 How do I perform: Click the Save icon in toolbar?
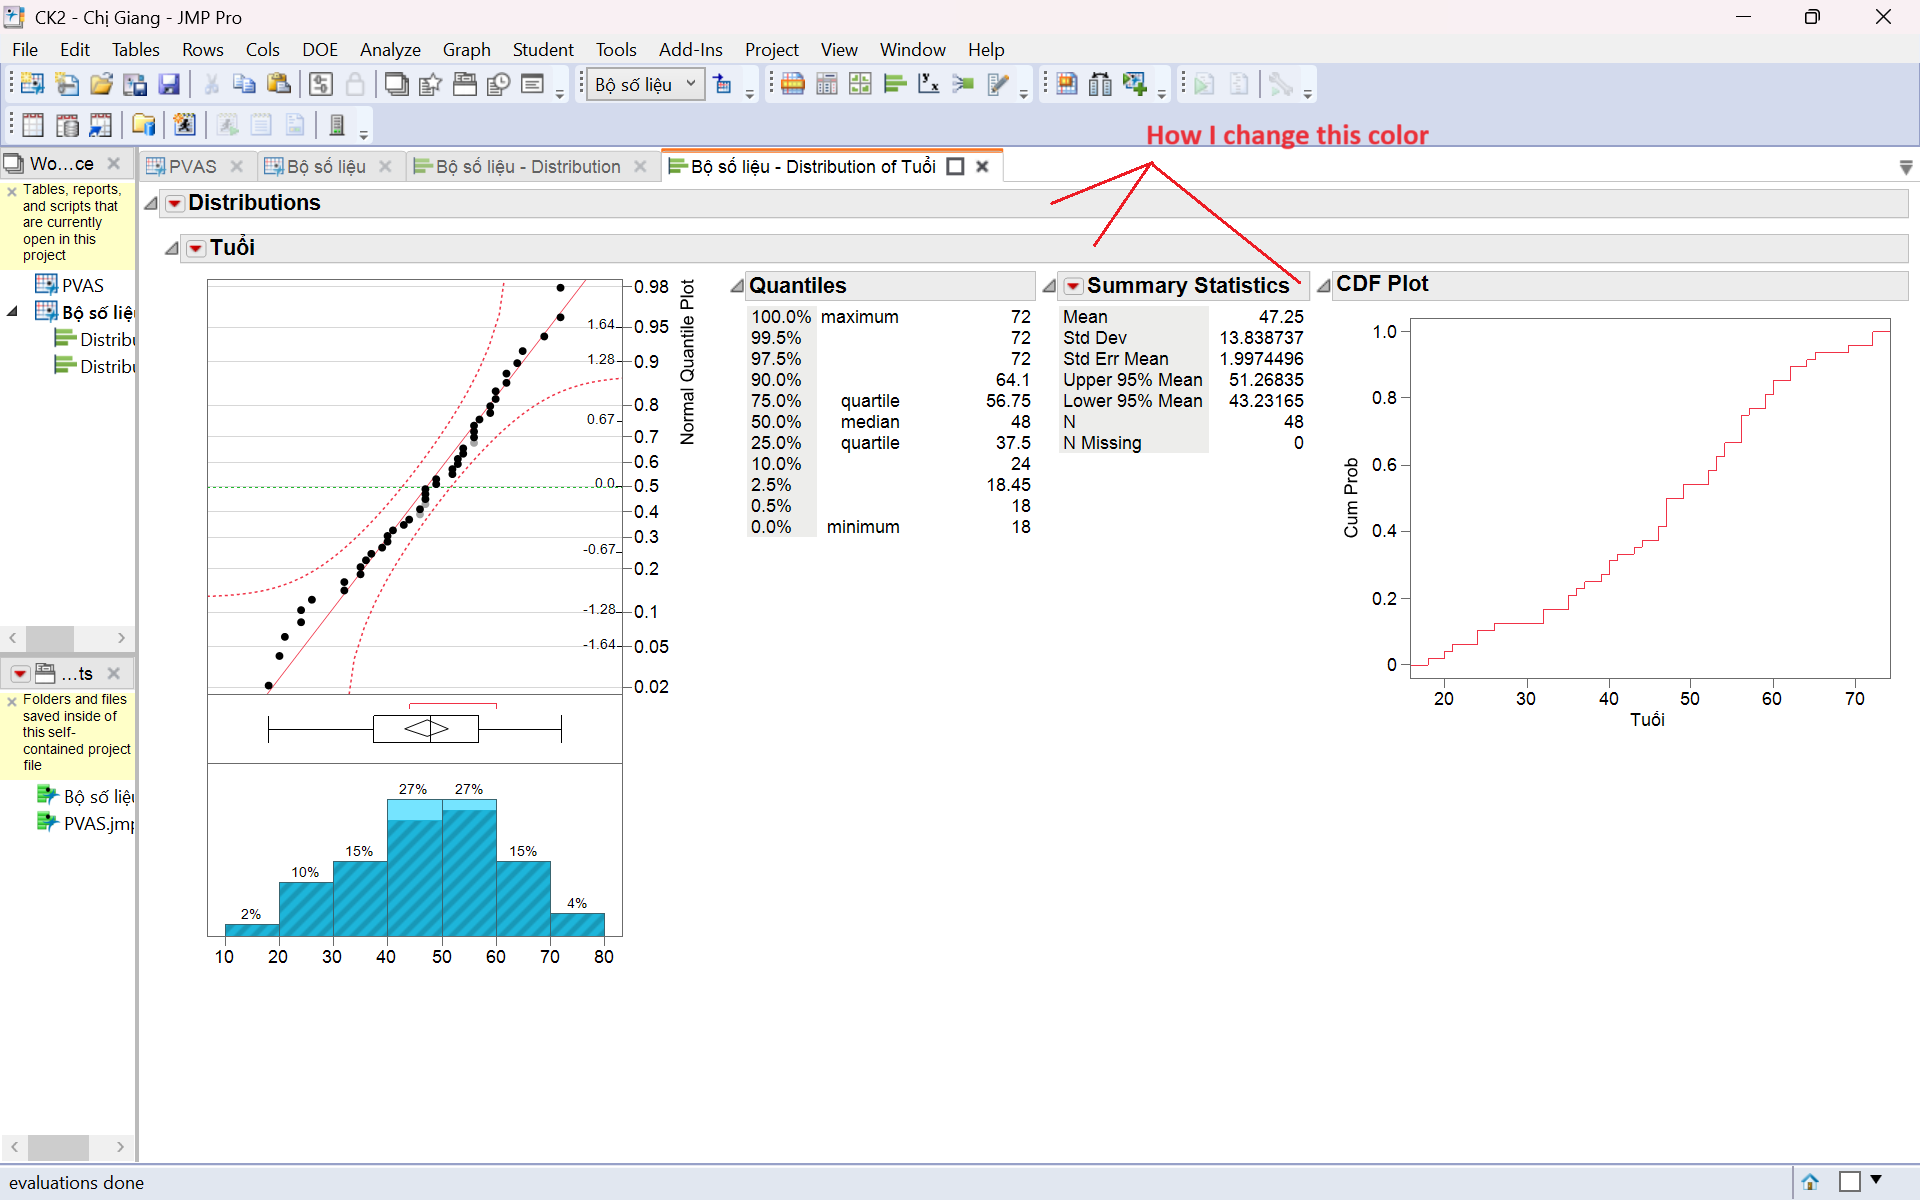pos(169,85)
